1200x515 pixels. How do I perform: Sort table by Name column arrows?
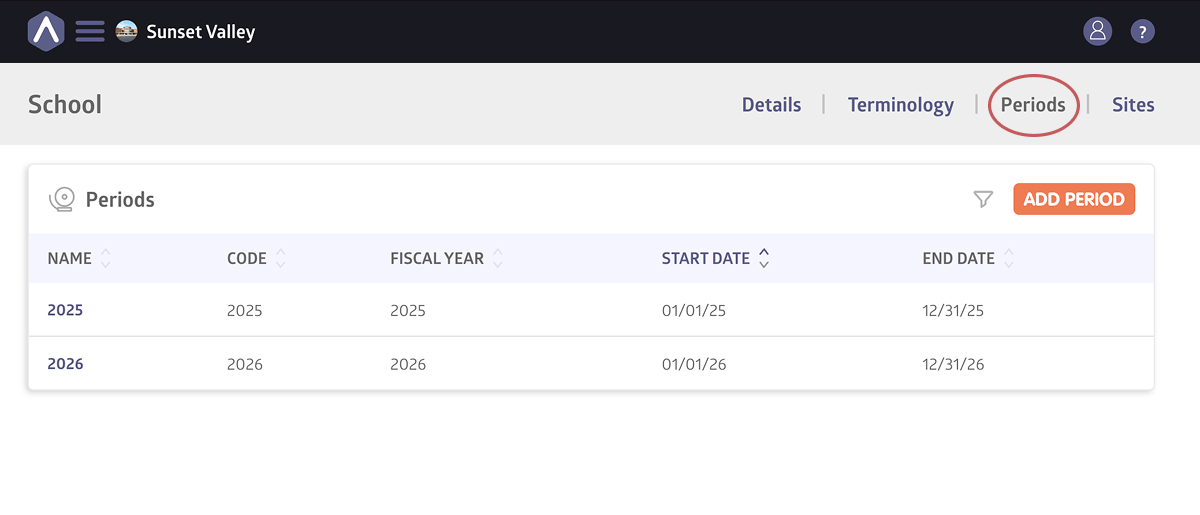pyautogui.click(x=106, y=258)
